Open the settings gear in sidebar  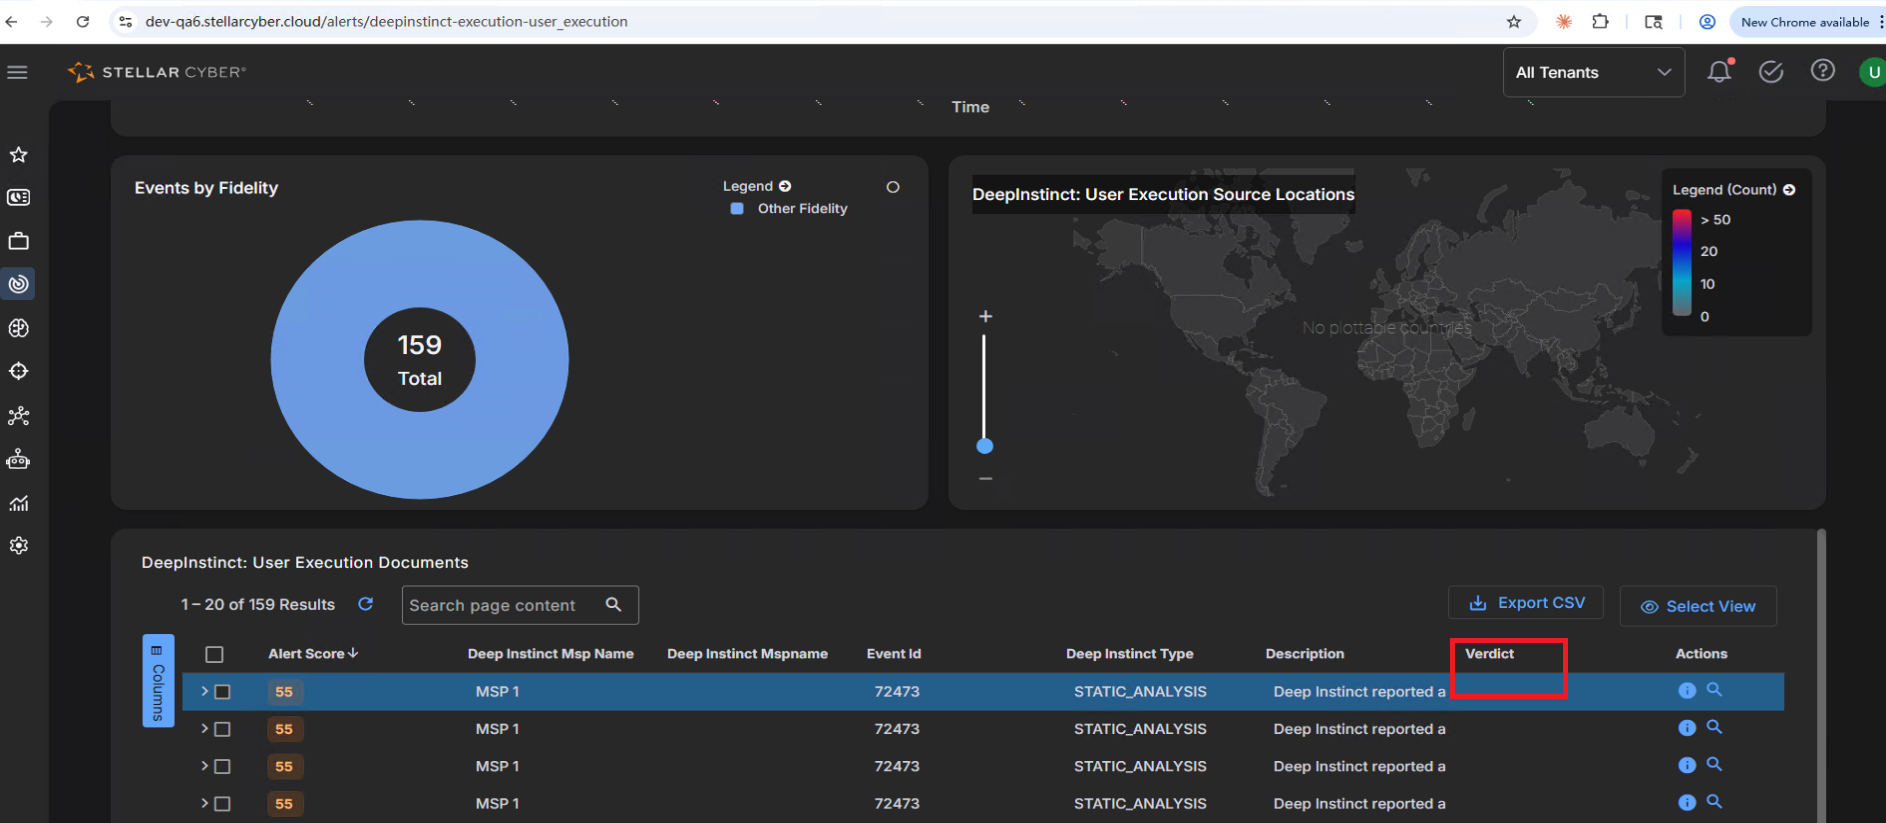[19, 546]
